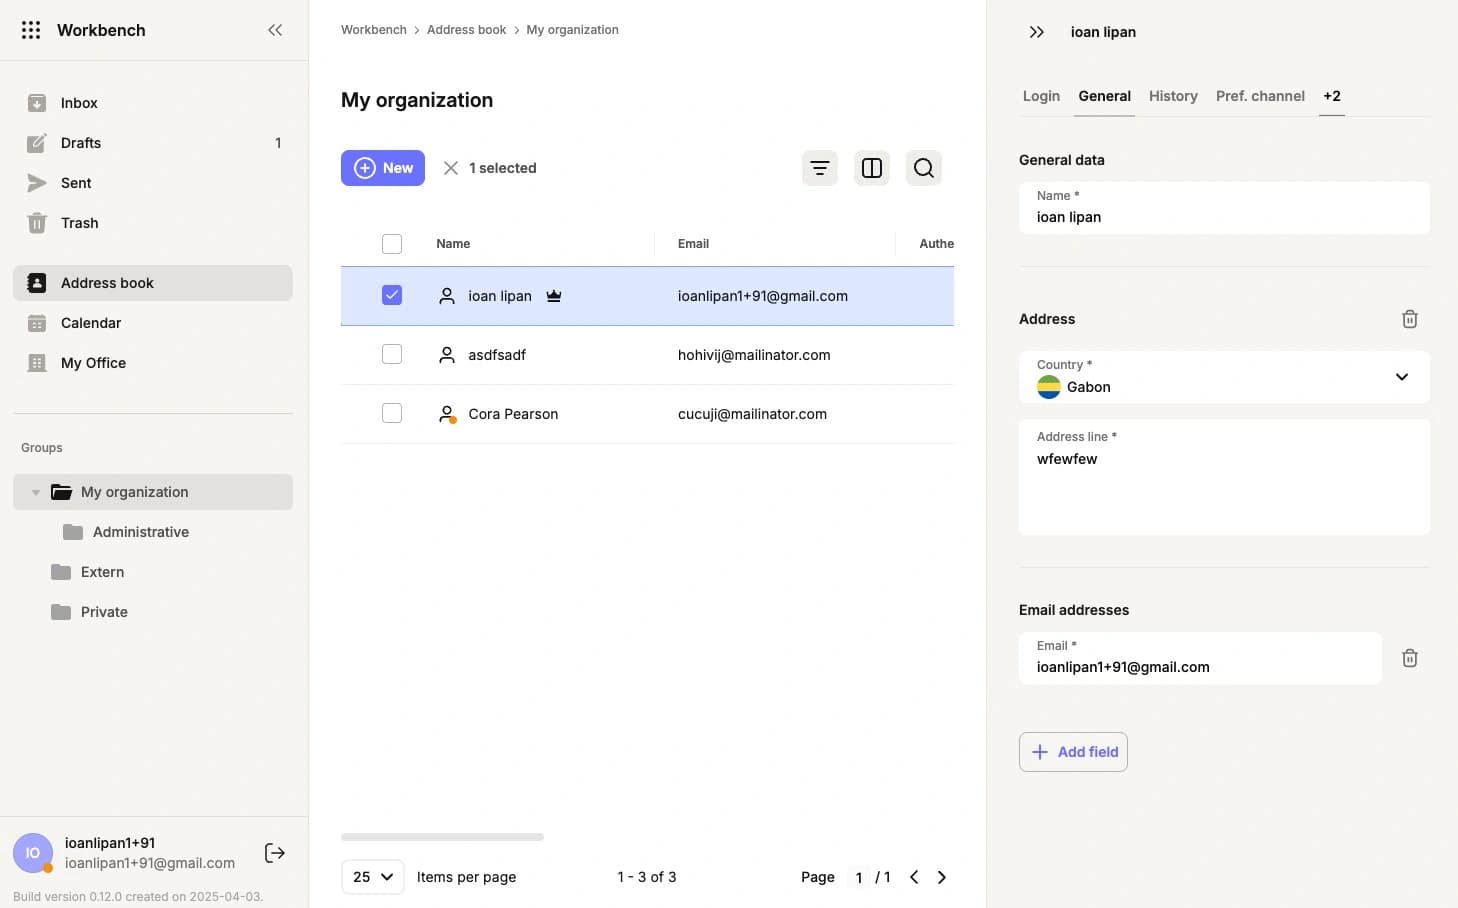
Task: Switch to the History tab
Action: point(1172,96)
